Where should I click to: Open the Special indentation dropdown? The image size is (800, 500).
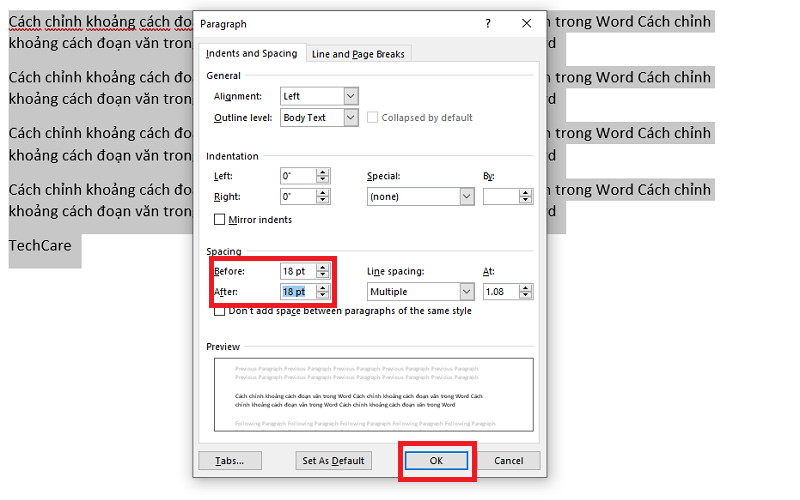(x=466, y=197)
